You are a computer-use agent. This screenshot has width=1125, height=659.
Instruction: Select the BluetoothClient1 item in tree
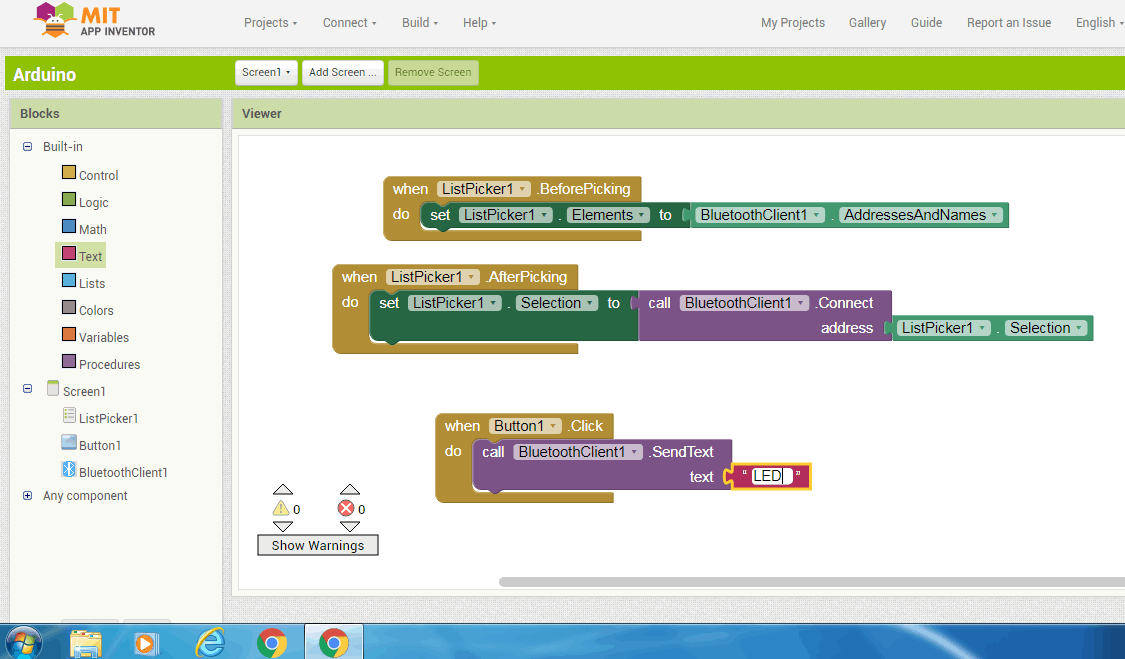pos(123,472)
